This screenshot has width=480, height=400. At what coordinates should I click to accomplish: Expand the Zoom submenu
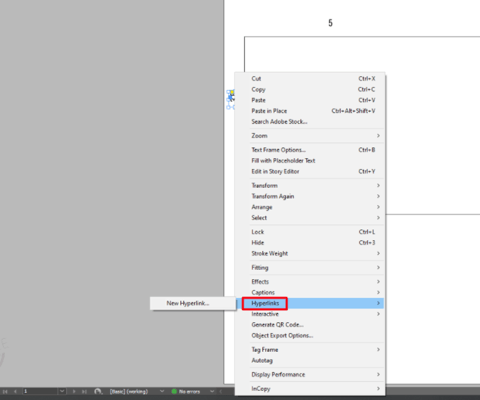click(310, 136)
